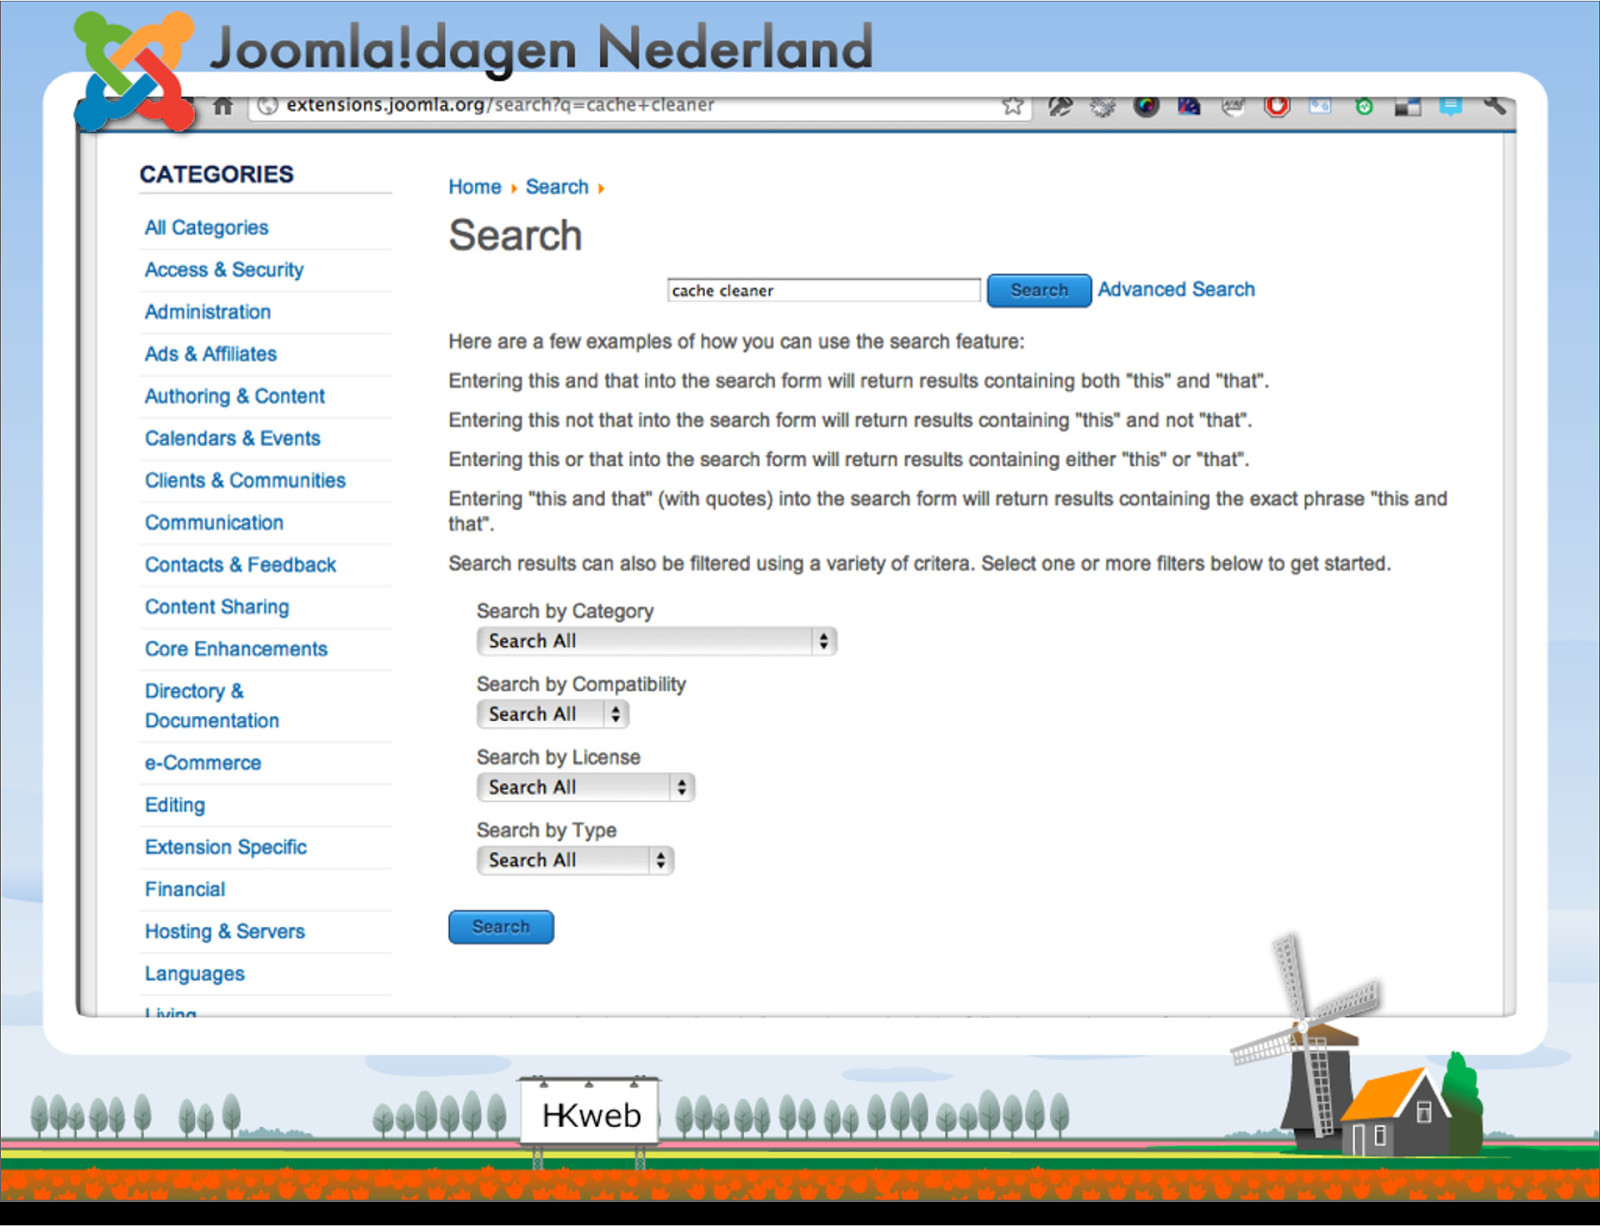The width and height of the screenshot is (1600, 1232).
Task: Open Directory & Documentation category
Action: [212, 706]
